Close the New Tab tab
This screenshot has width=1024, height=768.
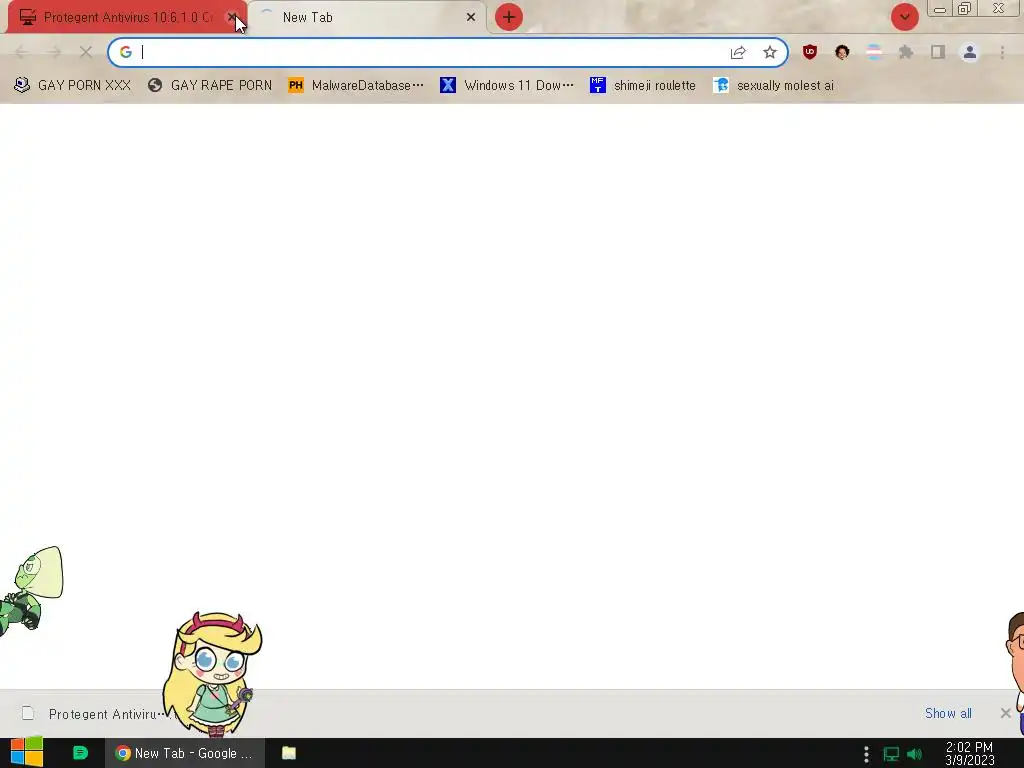point(471,17)
